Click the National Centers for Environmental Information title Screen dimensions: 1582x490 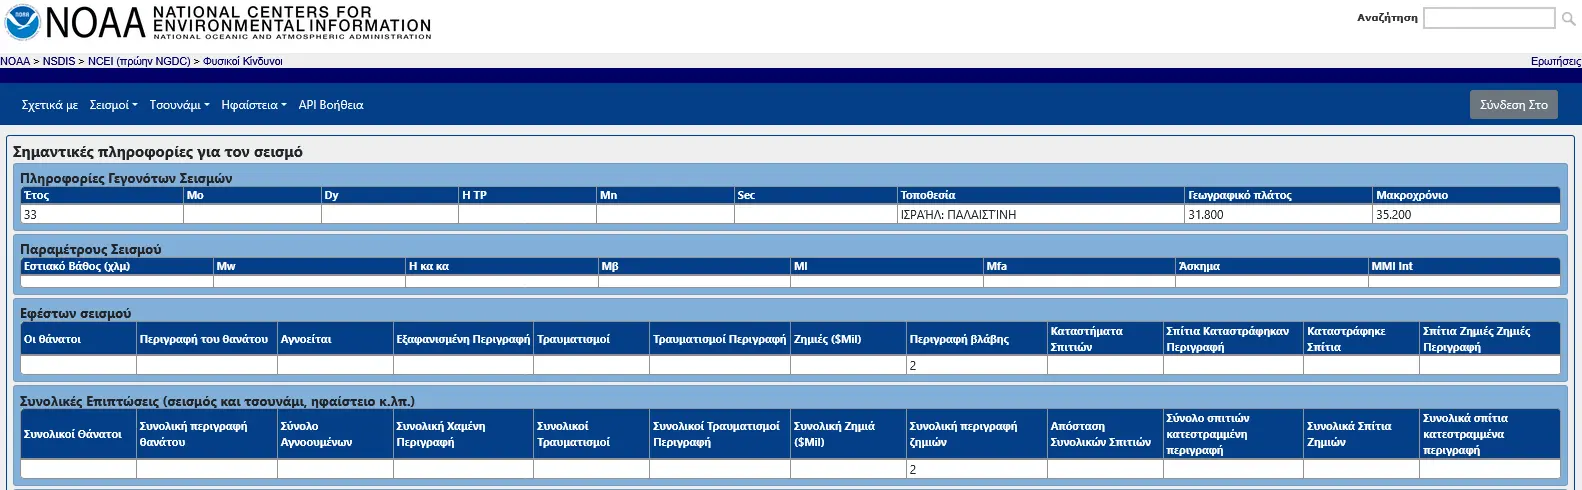[x=291, y=22]
